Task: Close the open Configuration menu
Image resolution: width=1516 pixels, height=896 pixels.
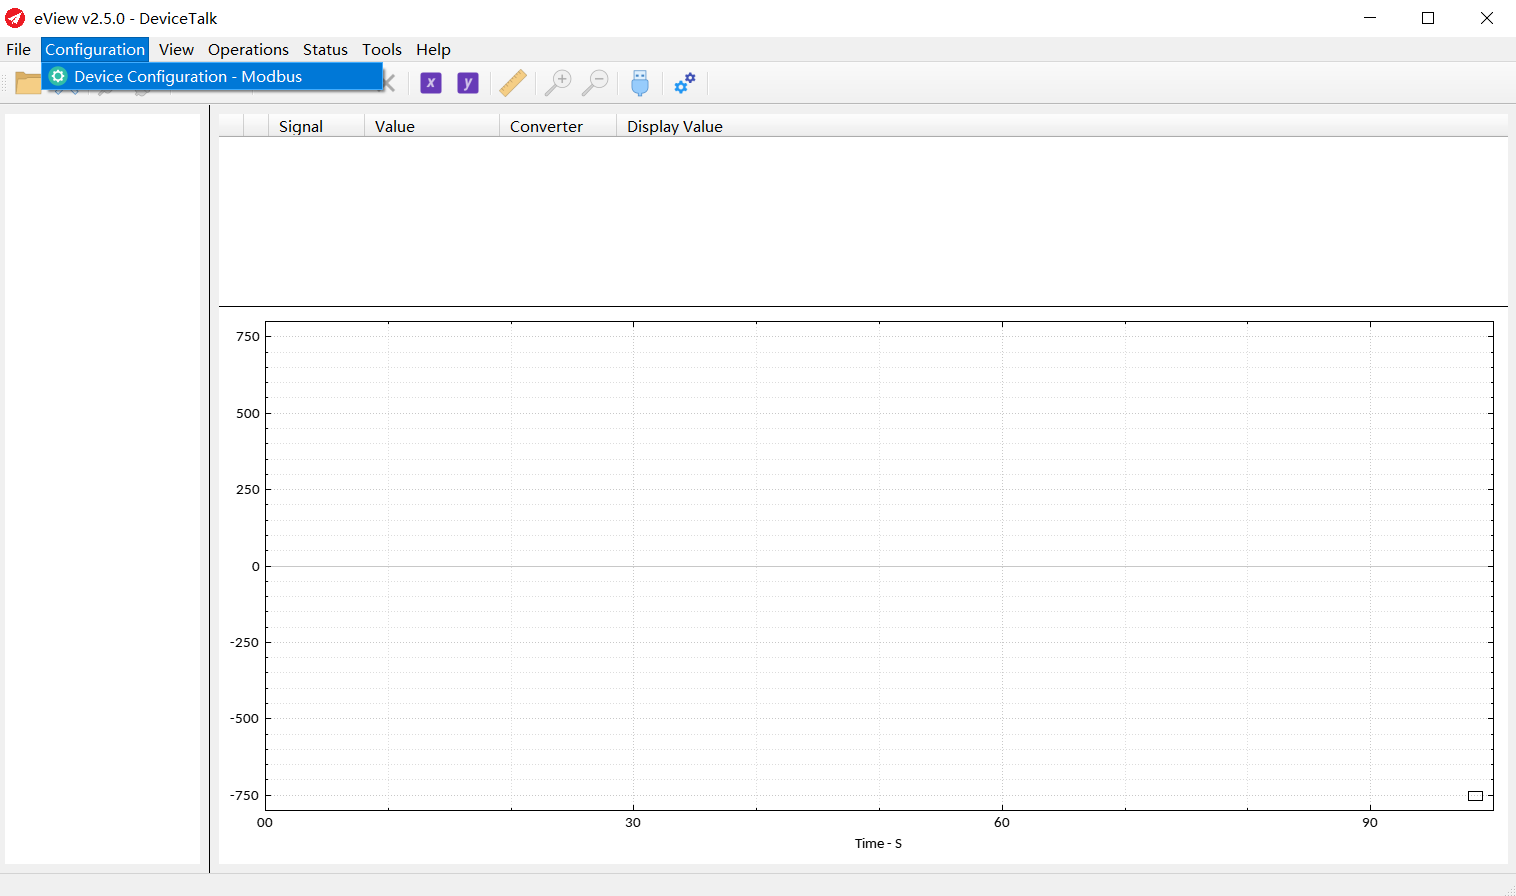Action: point(95,49)
